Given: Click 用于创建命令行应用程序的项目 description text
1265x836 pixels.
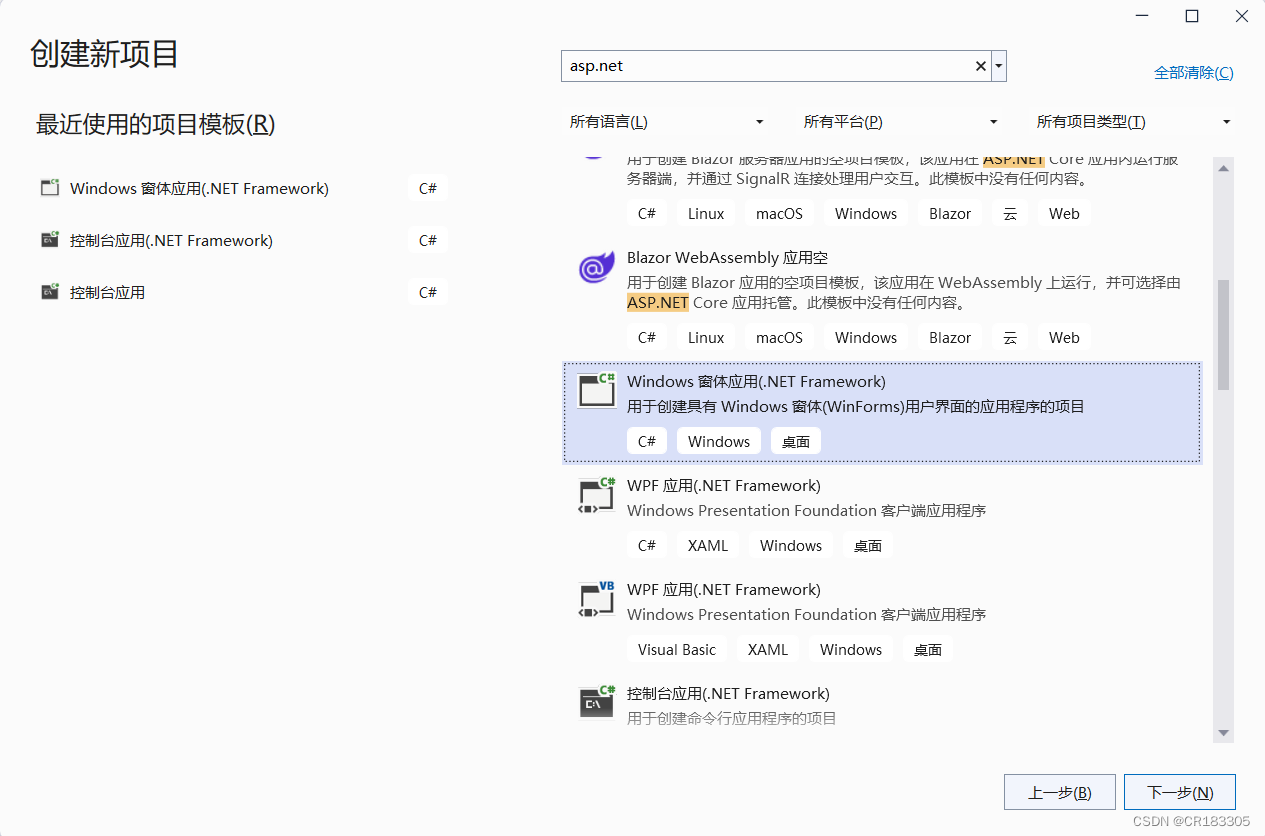Looking at the screenshot, I should click(x=732, y=718).
